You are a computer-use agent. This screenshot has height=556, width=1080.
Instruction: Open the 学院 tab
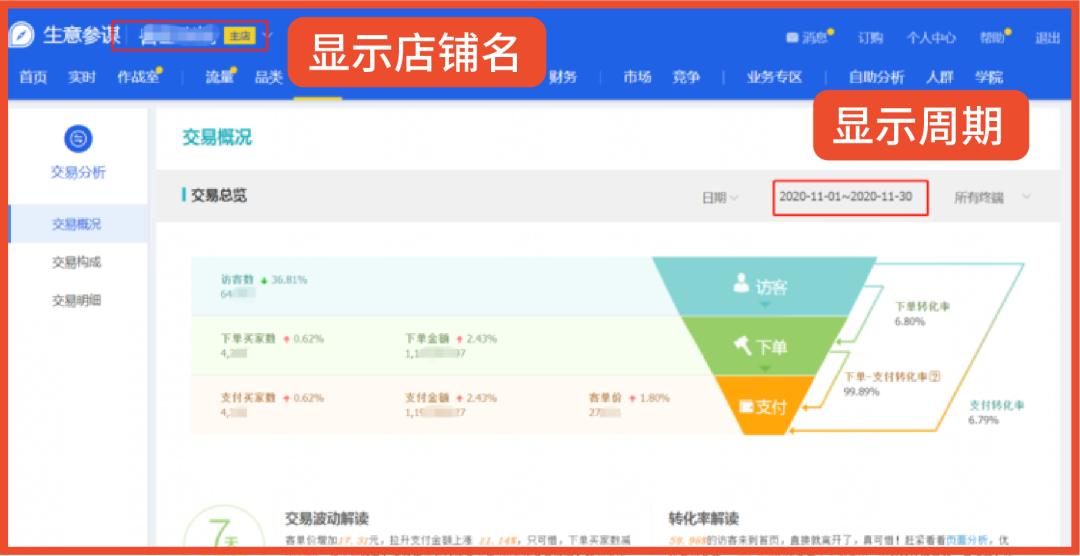[x=988, y=77]
